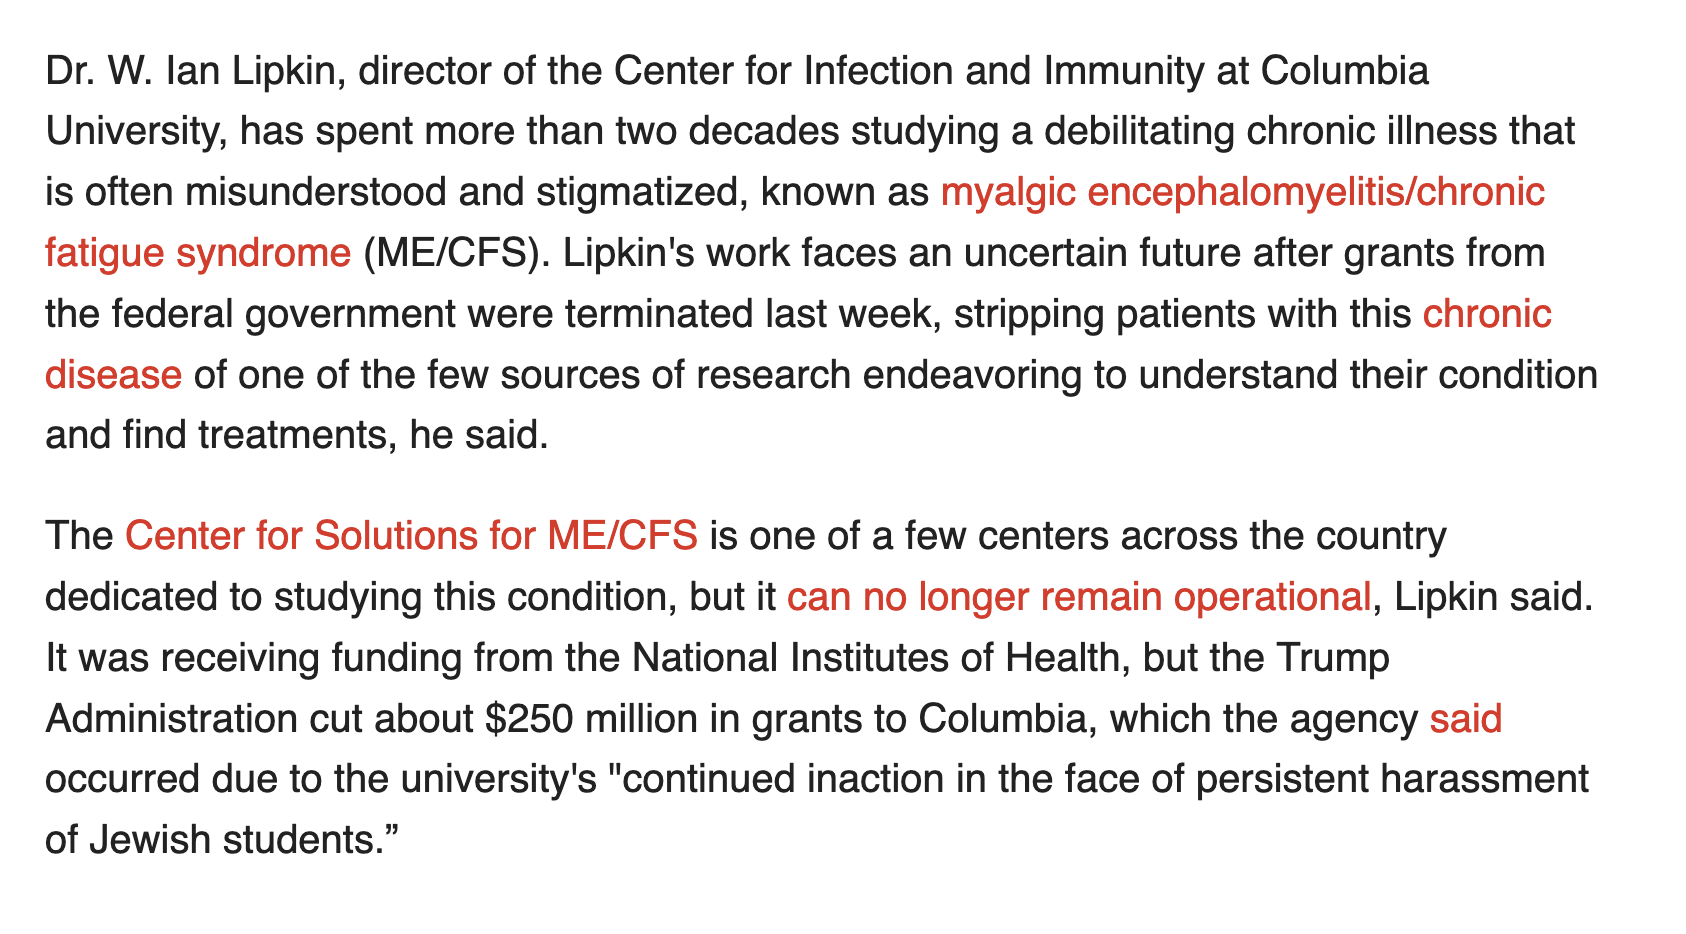Click the word "Trump" in second paragraph
Screen dimensions: 1686x934
[1334, 658]
